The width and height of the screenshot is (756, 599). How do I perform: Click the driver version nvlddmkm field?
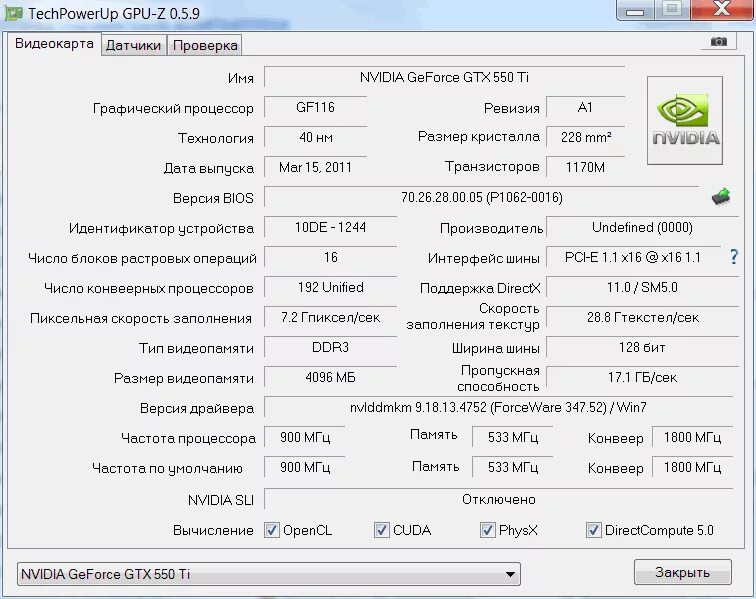498,408
